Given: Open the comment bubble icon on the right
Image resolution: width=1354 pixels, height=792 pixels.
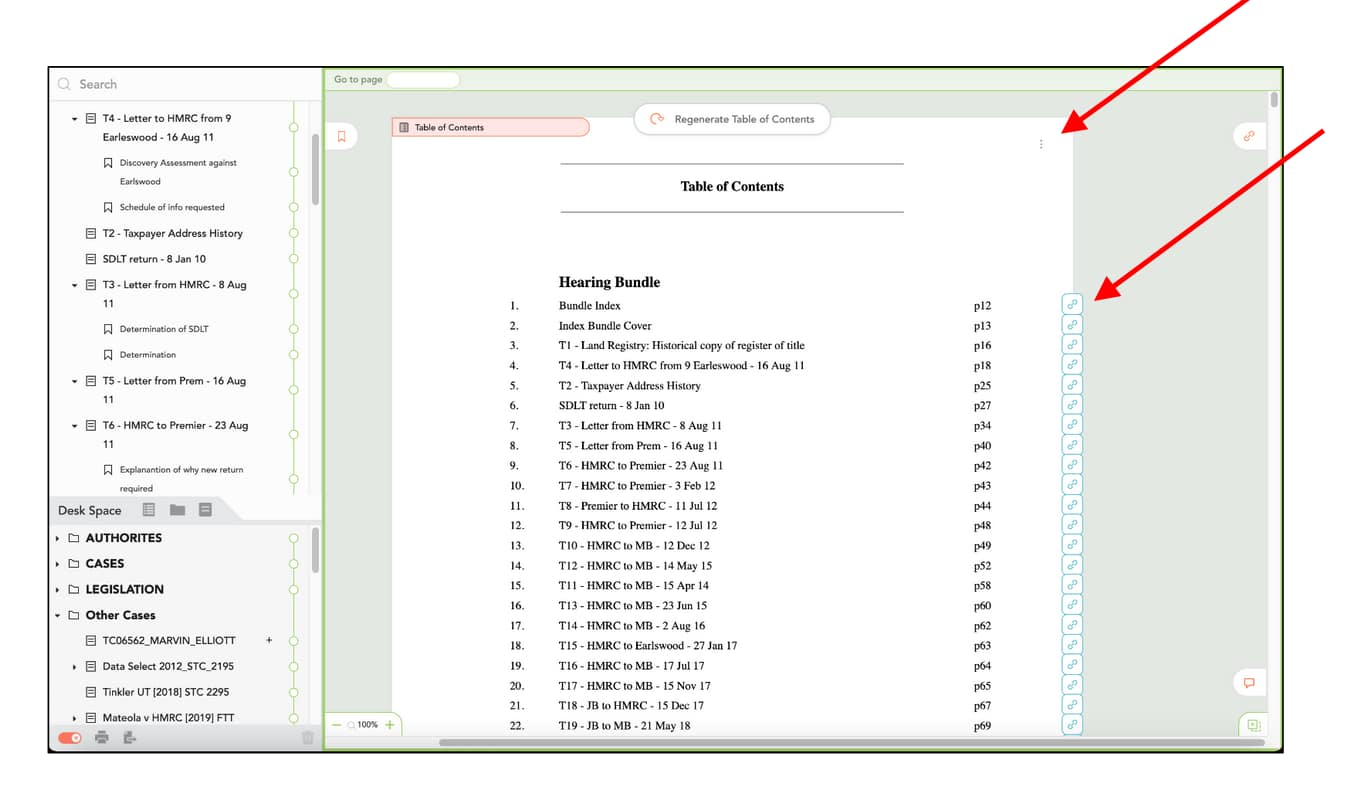Looking at the screenshot, I should [x=1248, y=682].
